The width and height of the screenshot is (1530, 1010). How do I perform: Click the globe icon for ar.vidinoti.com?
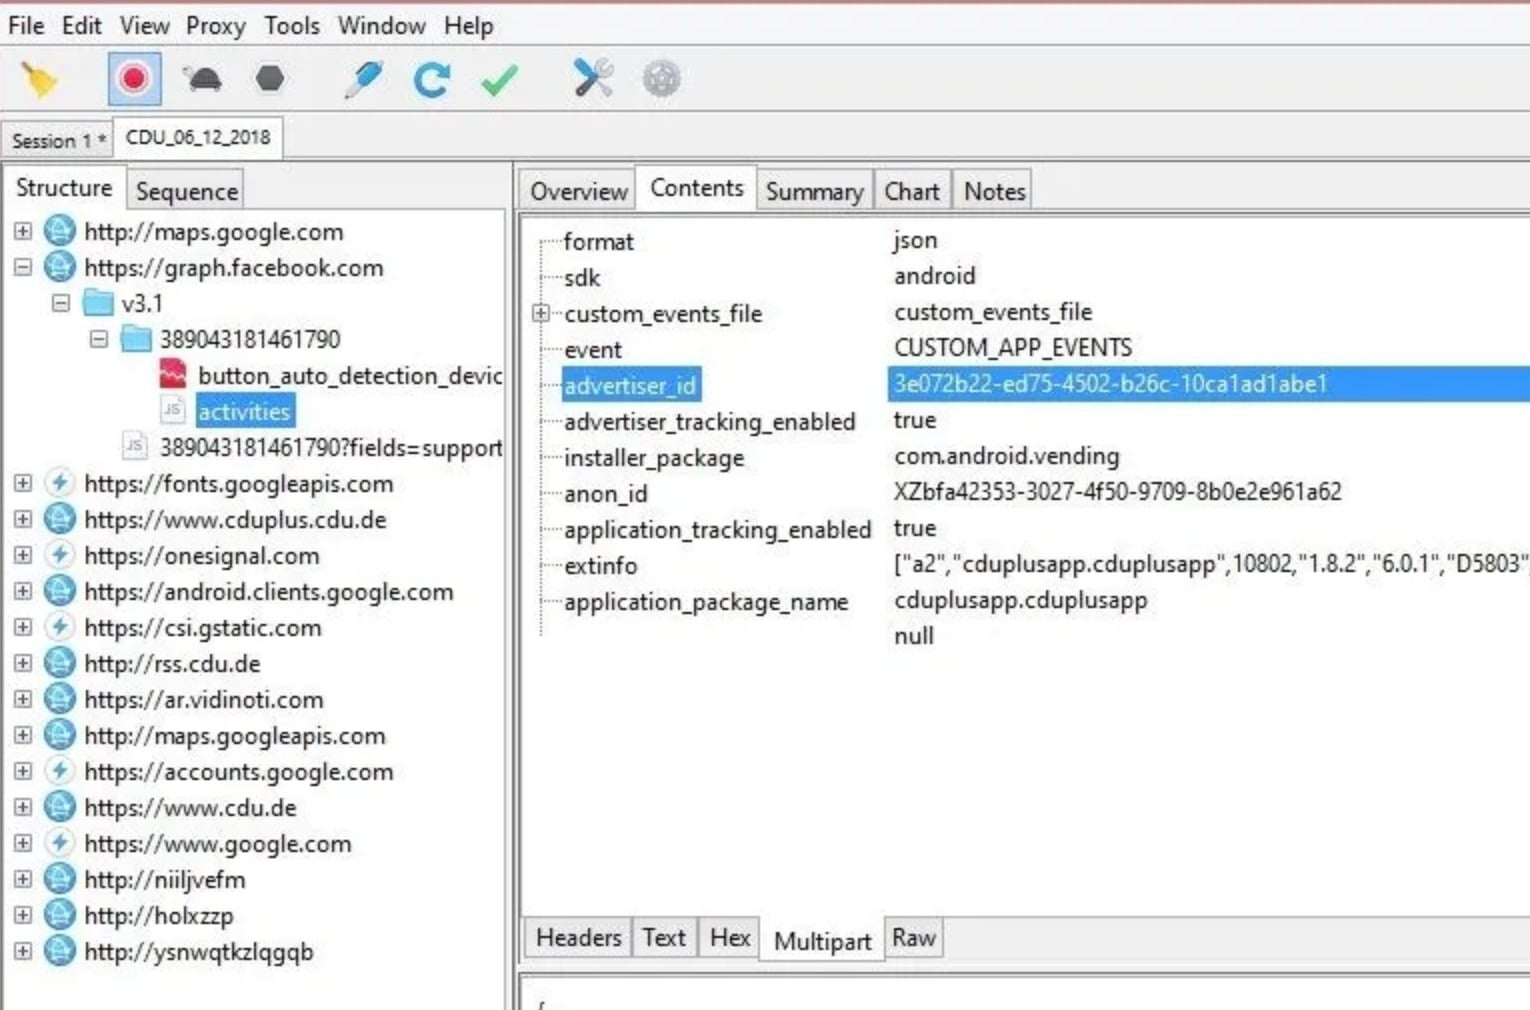[x=60, y=699]
